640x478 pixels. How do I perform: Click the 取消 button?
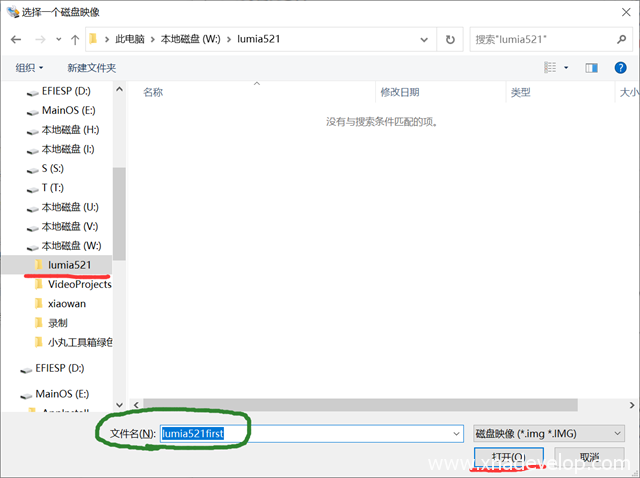pyautogui.click(x=587, y=458)
